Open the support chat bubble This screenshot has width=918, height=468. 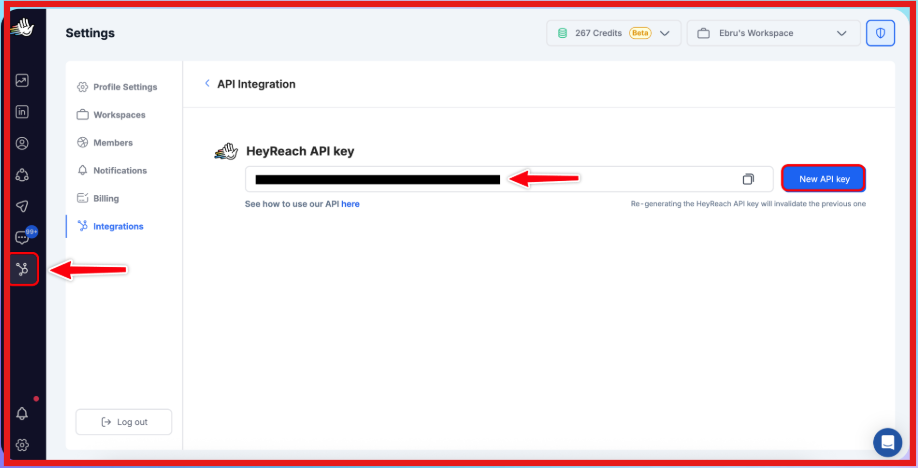(888, 442)
